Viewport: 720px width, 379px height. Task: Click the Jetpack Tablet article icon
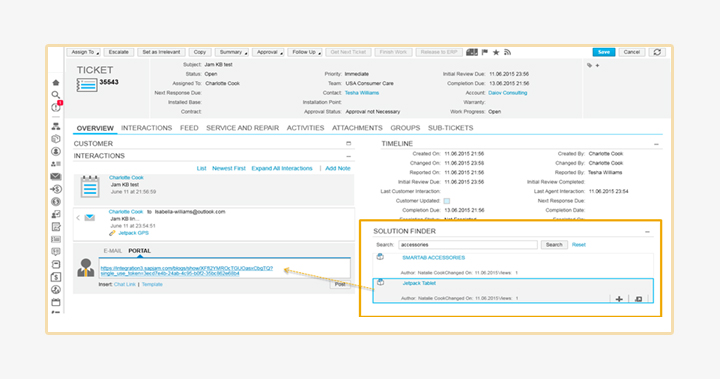tap(380, 283)
